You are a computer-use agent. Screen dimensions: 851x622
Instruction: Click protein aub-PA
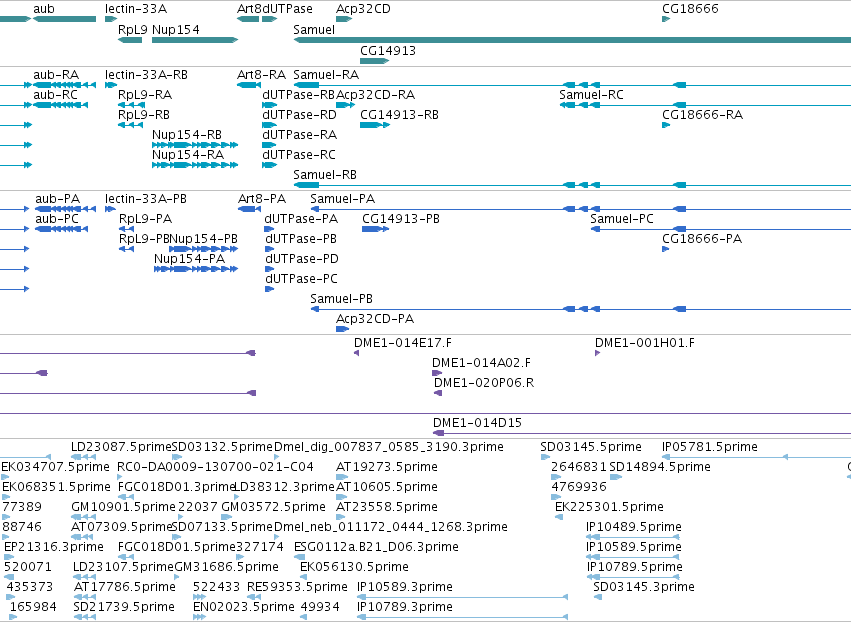coord(58,199)
